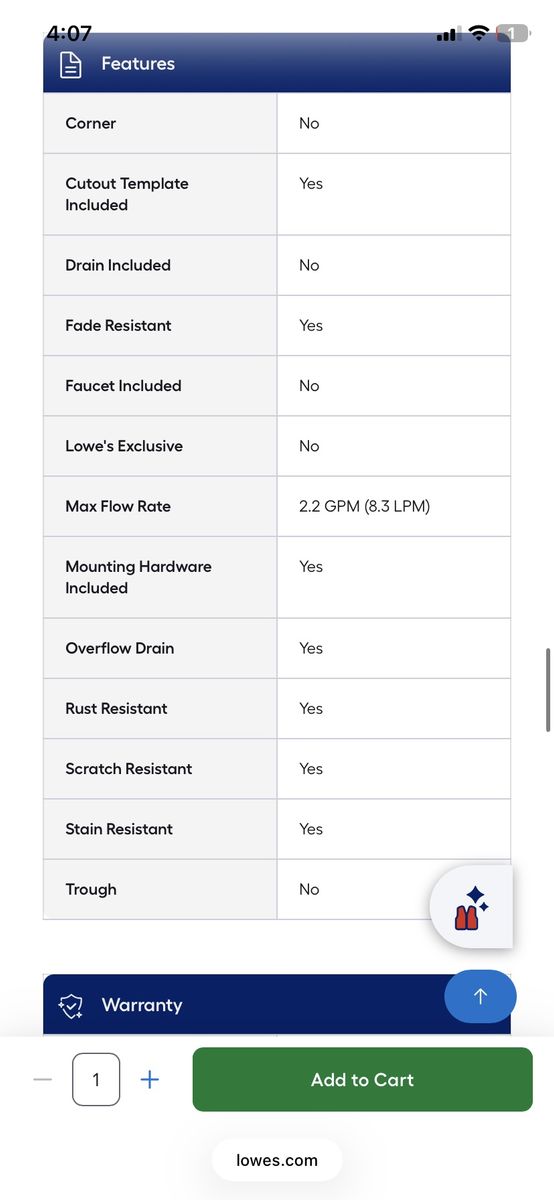Tap the 4:07 clock in status bar
Image resolution: width=554 pixels, height=1200 pixels.
click(x=69, y=33)
